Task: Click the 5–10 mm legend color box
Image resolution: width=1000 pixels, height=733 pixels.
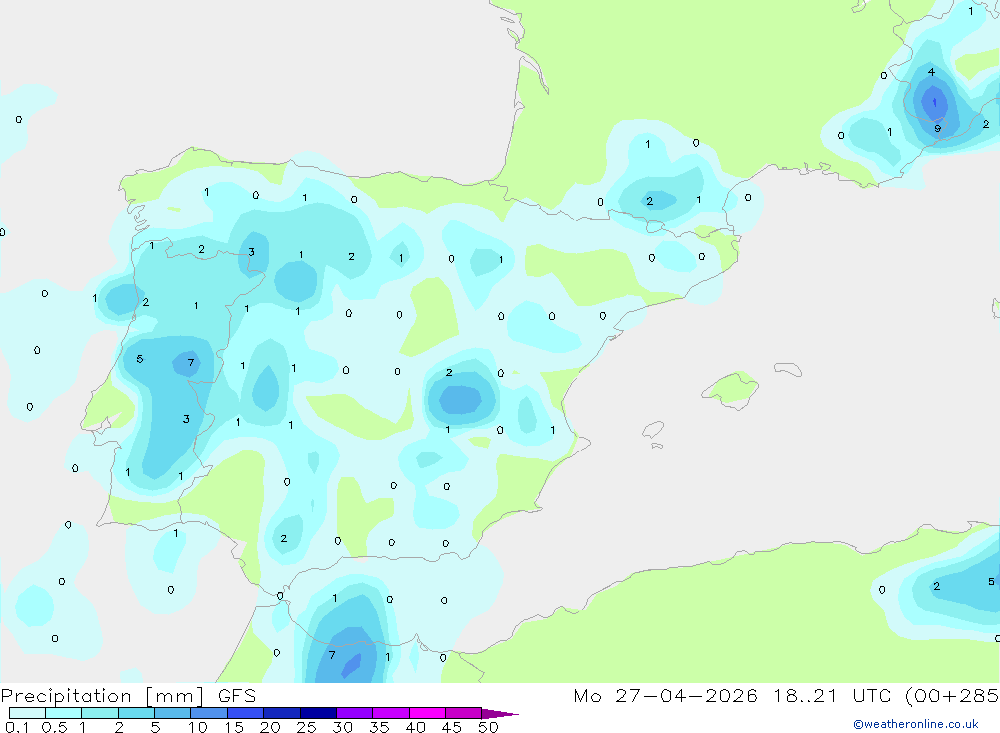Action: (173, 713)
